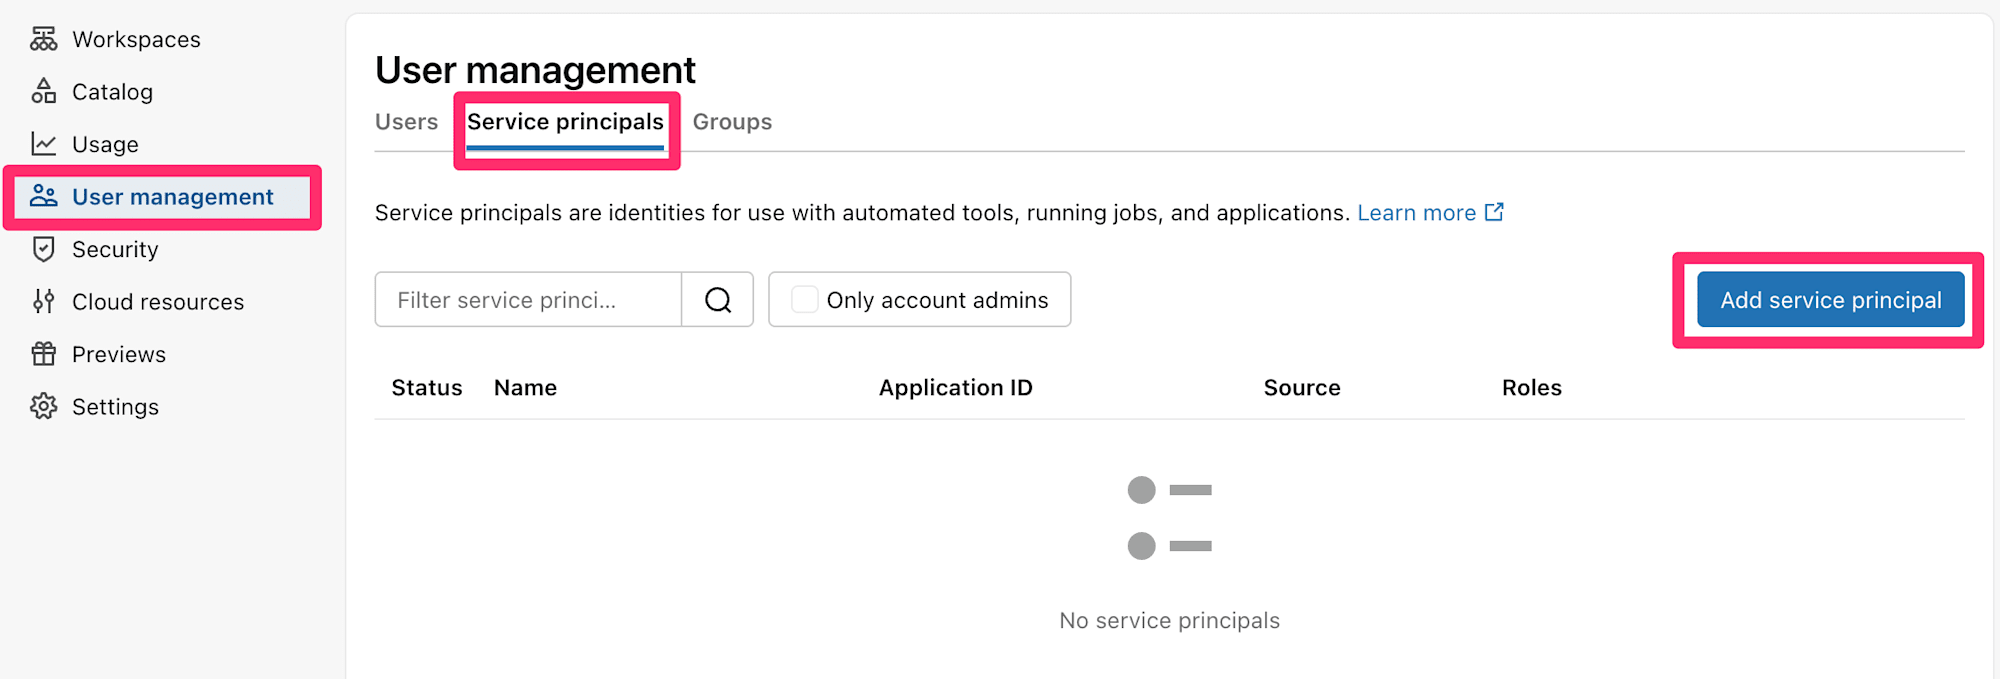Open Workspaces from the sidebar
This screenshot has height=679, width=2000.
(136, 39)
